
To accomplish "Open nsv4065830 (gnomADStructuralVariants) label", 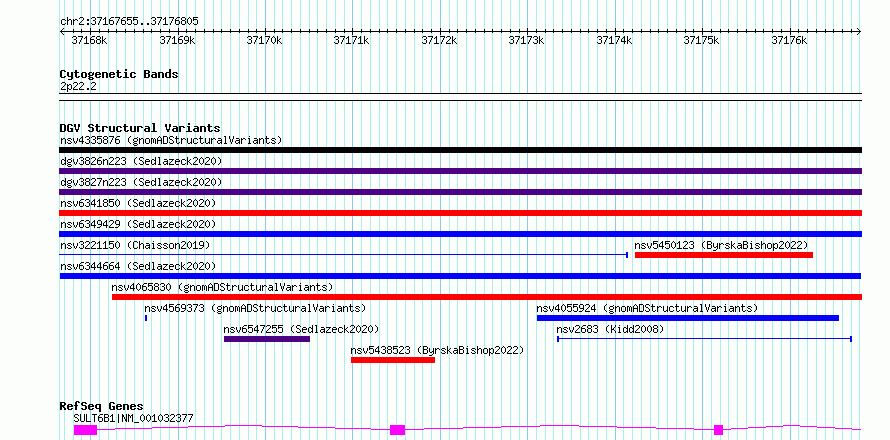I will [x=222, y=287].
